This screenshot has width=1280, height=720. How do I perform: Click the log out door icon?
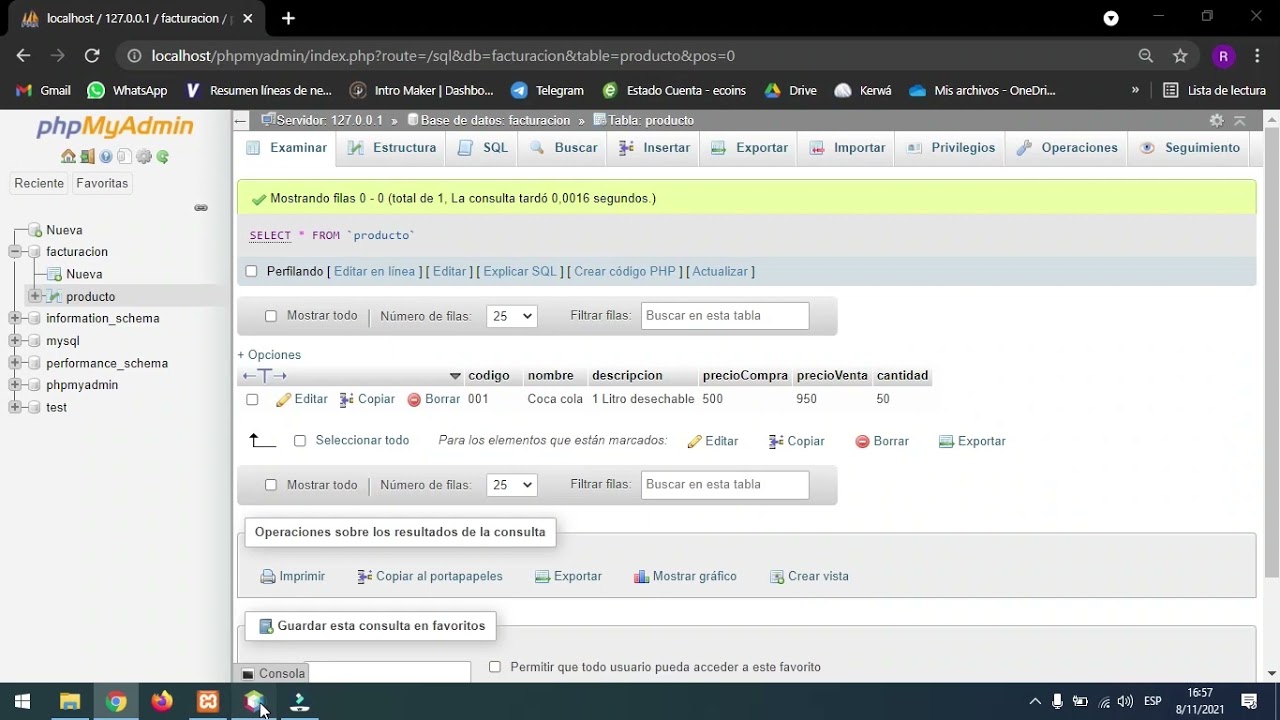[x=87, y=156]
